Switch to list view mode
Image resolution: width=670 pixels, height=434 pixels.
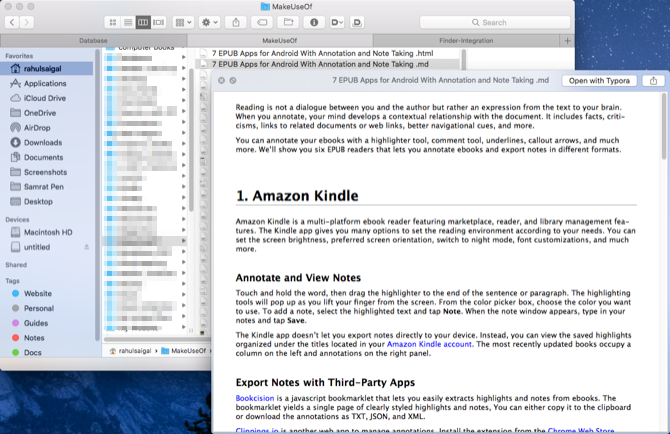pyautogui.click(x=127, y=21)
